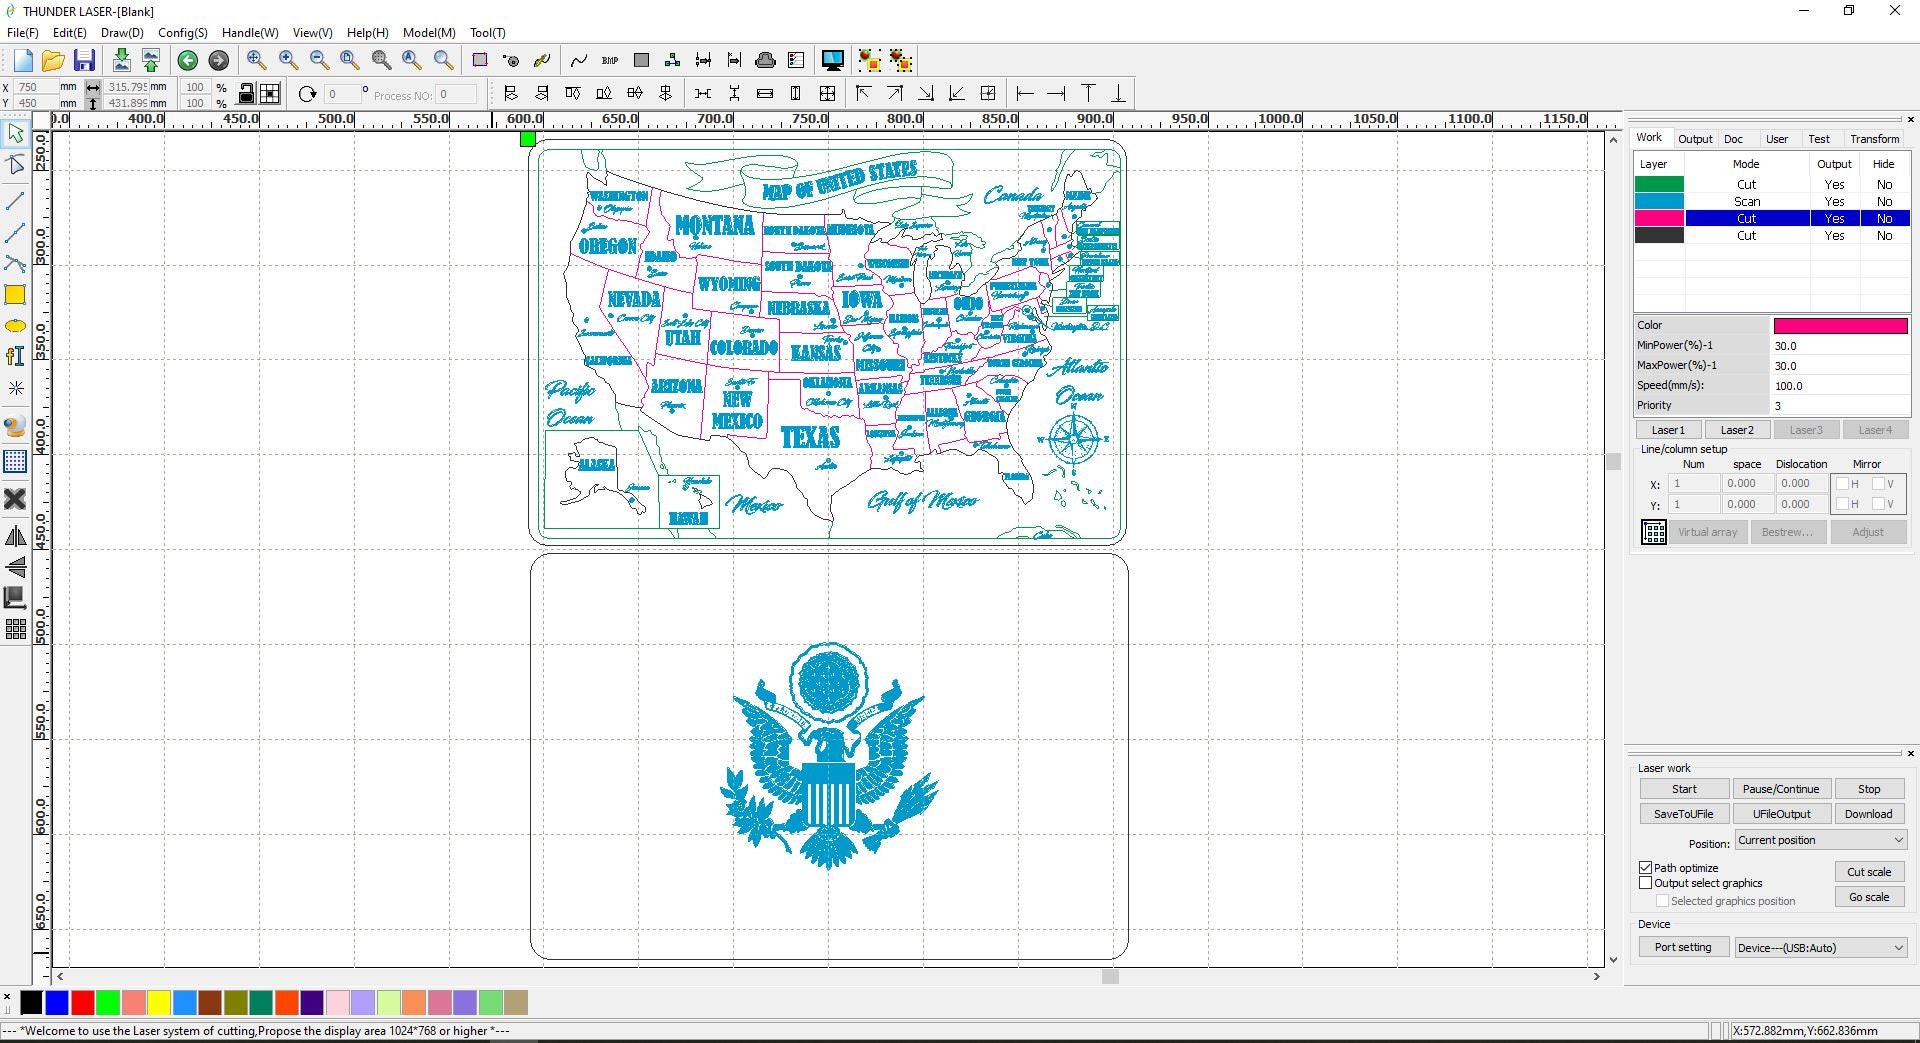Click the Export icon with green up arrow
Screen dimensions: 1920x1043
coord(151,60)
